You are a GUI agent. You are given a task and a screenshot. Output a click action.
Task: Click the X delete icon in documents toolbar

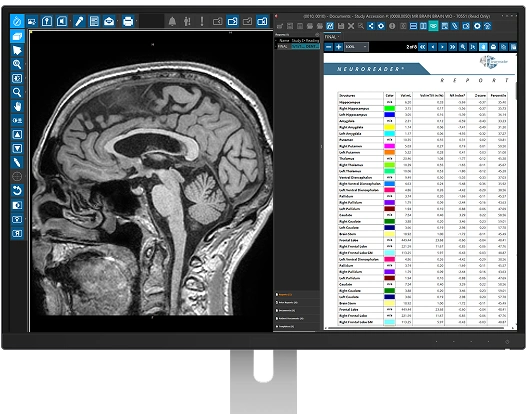tap(351, 26)
